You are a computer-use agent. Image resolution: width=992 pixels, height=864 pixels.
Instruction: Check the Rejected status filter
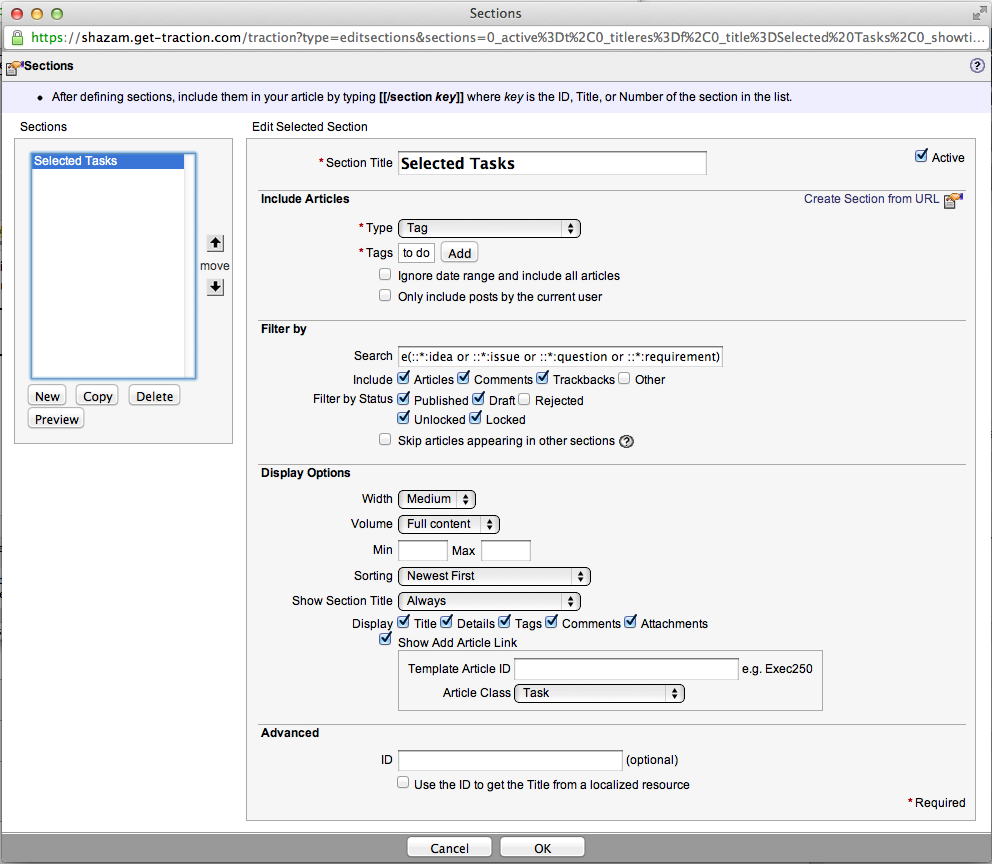[524, 400]
